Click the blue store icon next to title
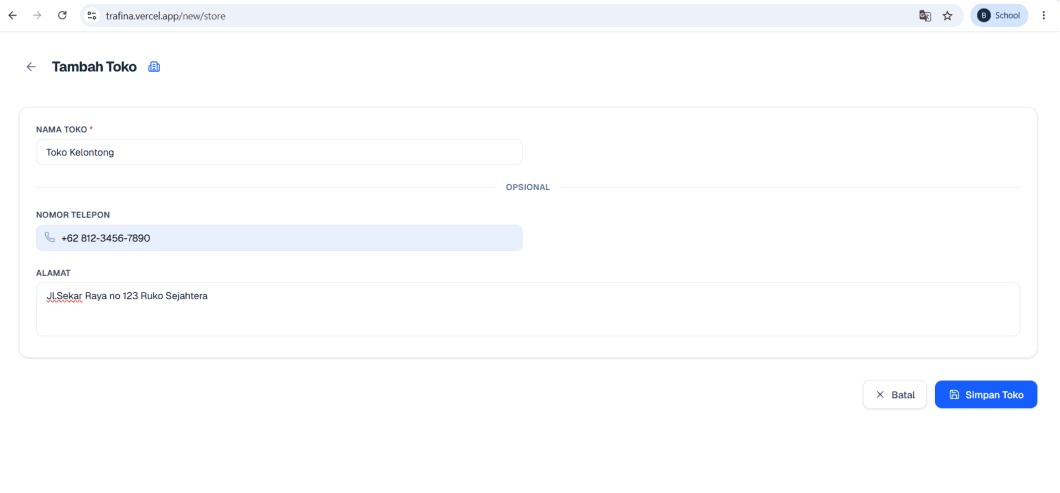Viewport: 1060px width, 493px height. (x=154, y=67)
